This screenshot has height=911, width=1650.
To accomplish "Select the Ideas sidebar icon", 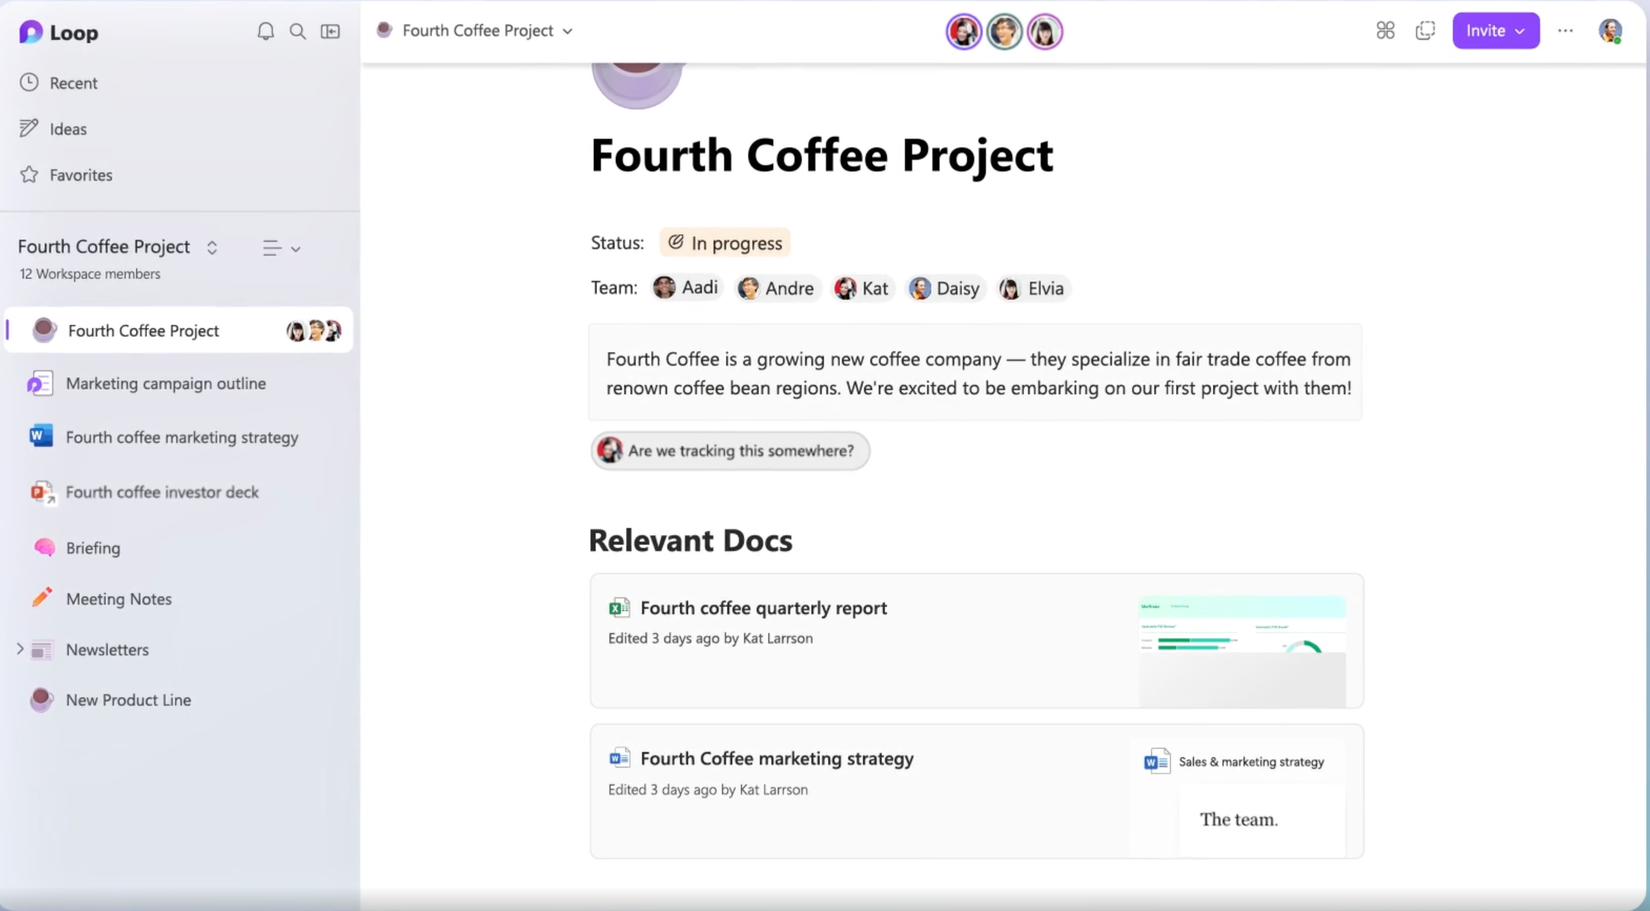I will 30,128.
